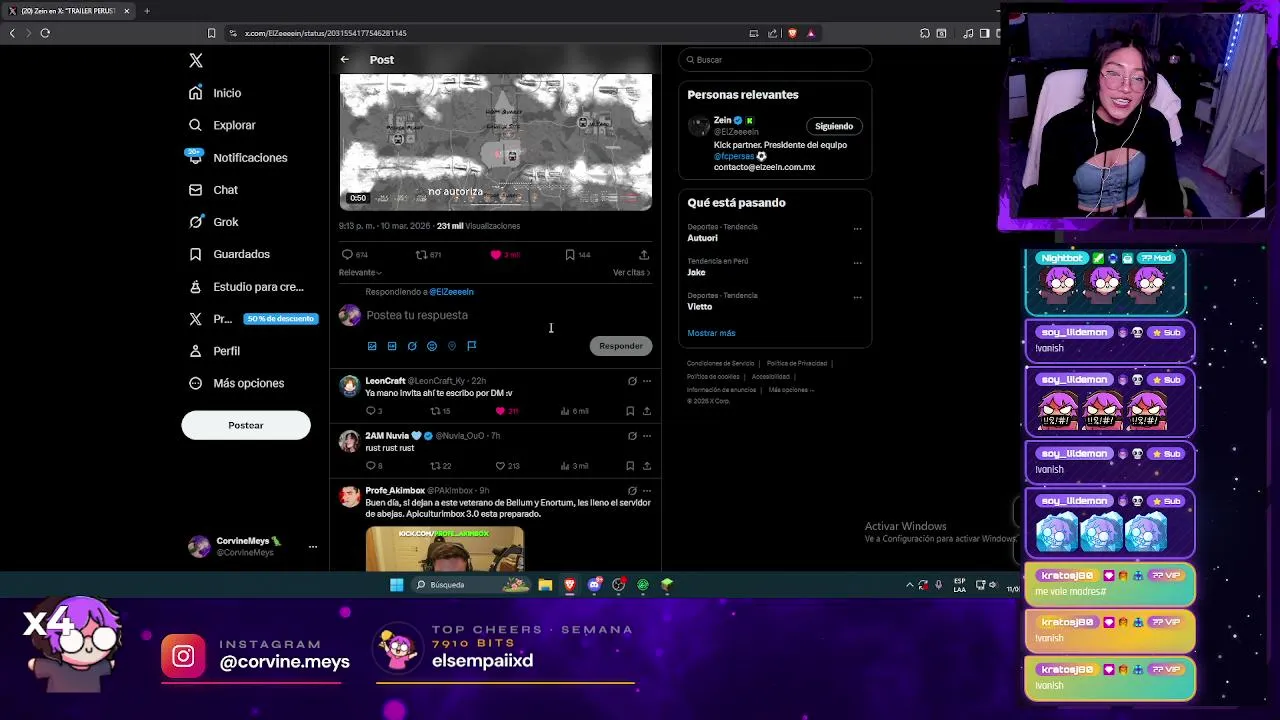This screenshot has height=720, width=1280.
Task: Click the flag icon in reply toolbar
Action: coord(472,346)
